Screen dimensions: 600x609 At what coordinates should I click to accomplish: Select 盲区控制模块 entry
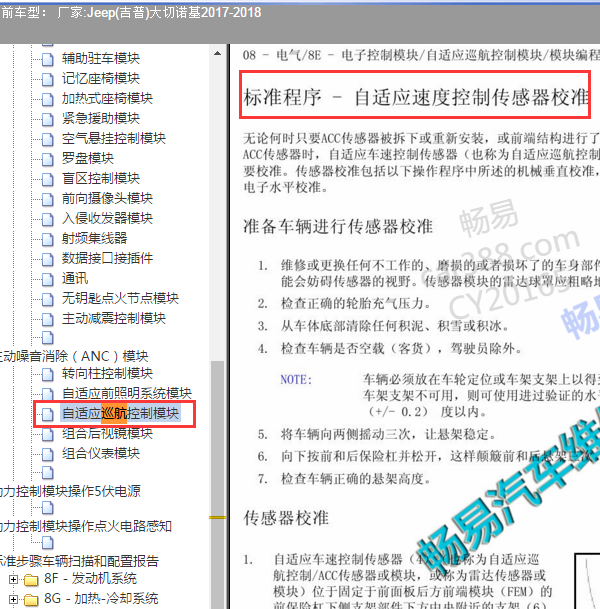[101, 179]
